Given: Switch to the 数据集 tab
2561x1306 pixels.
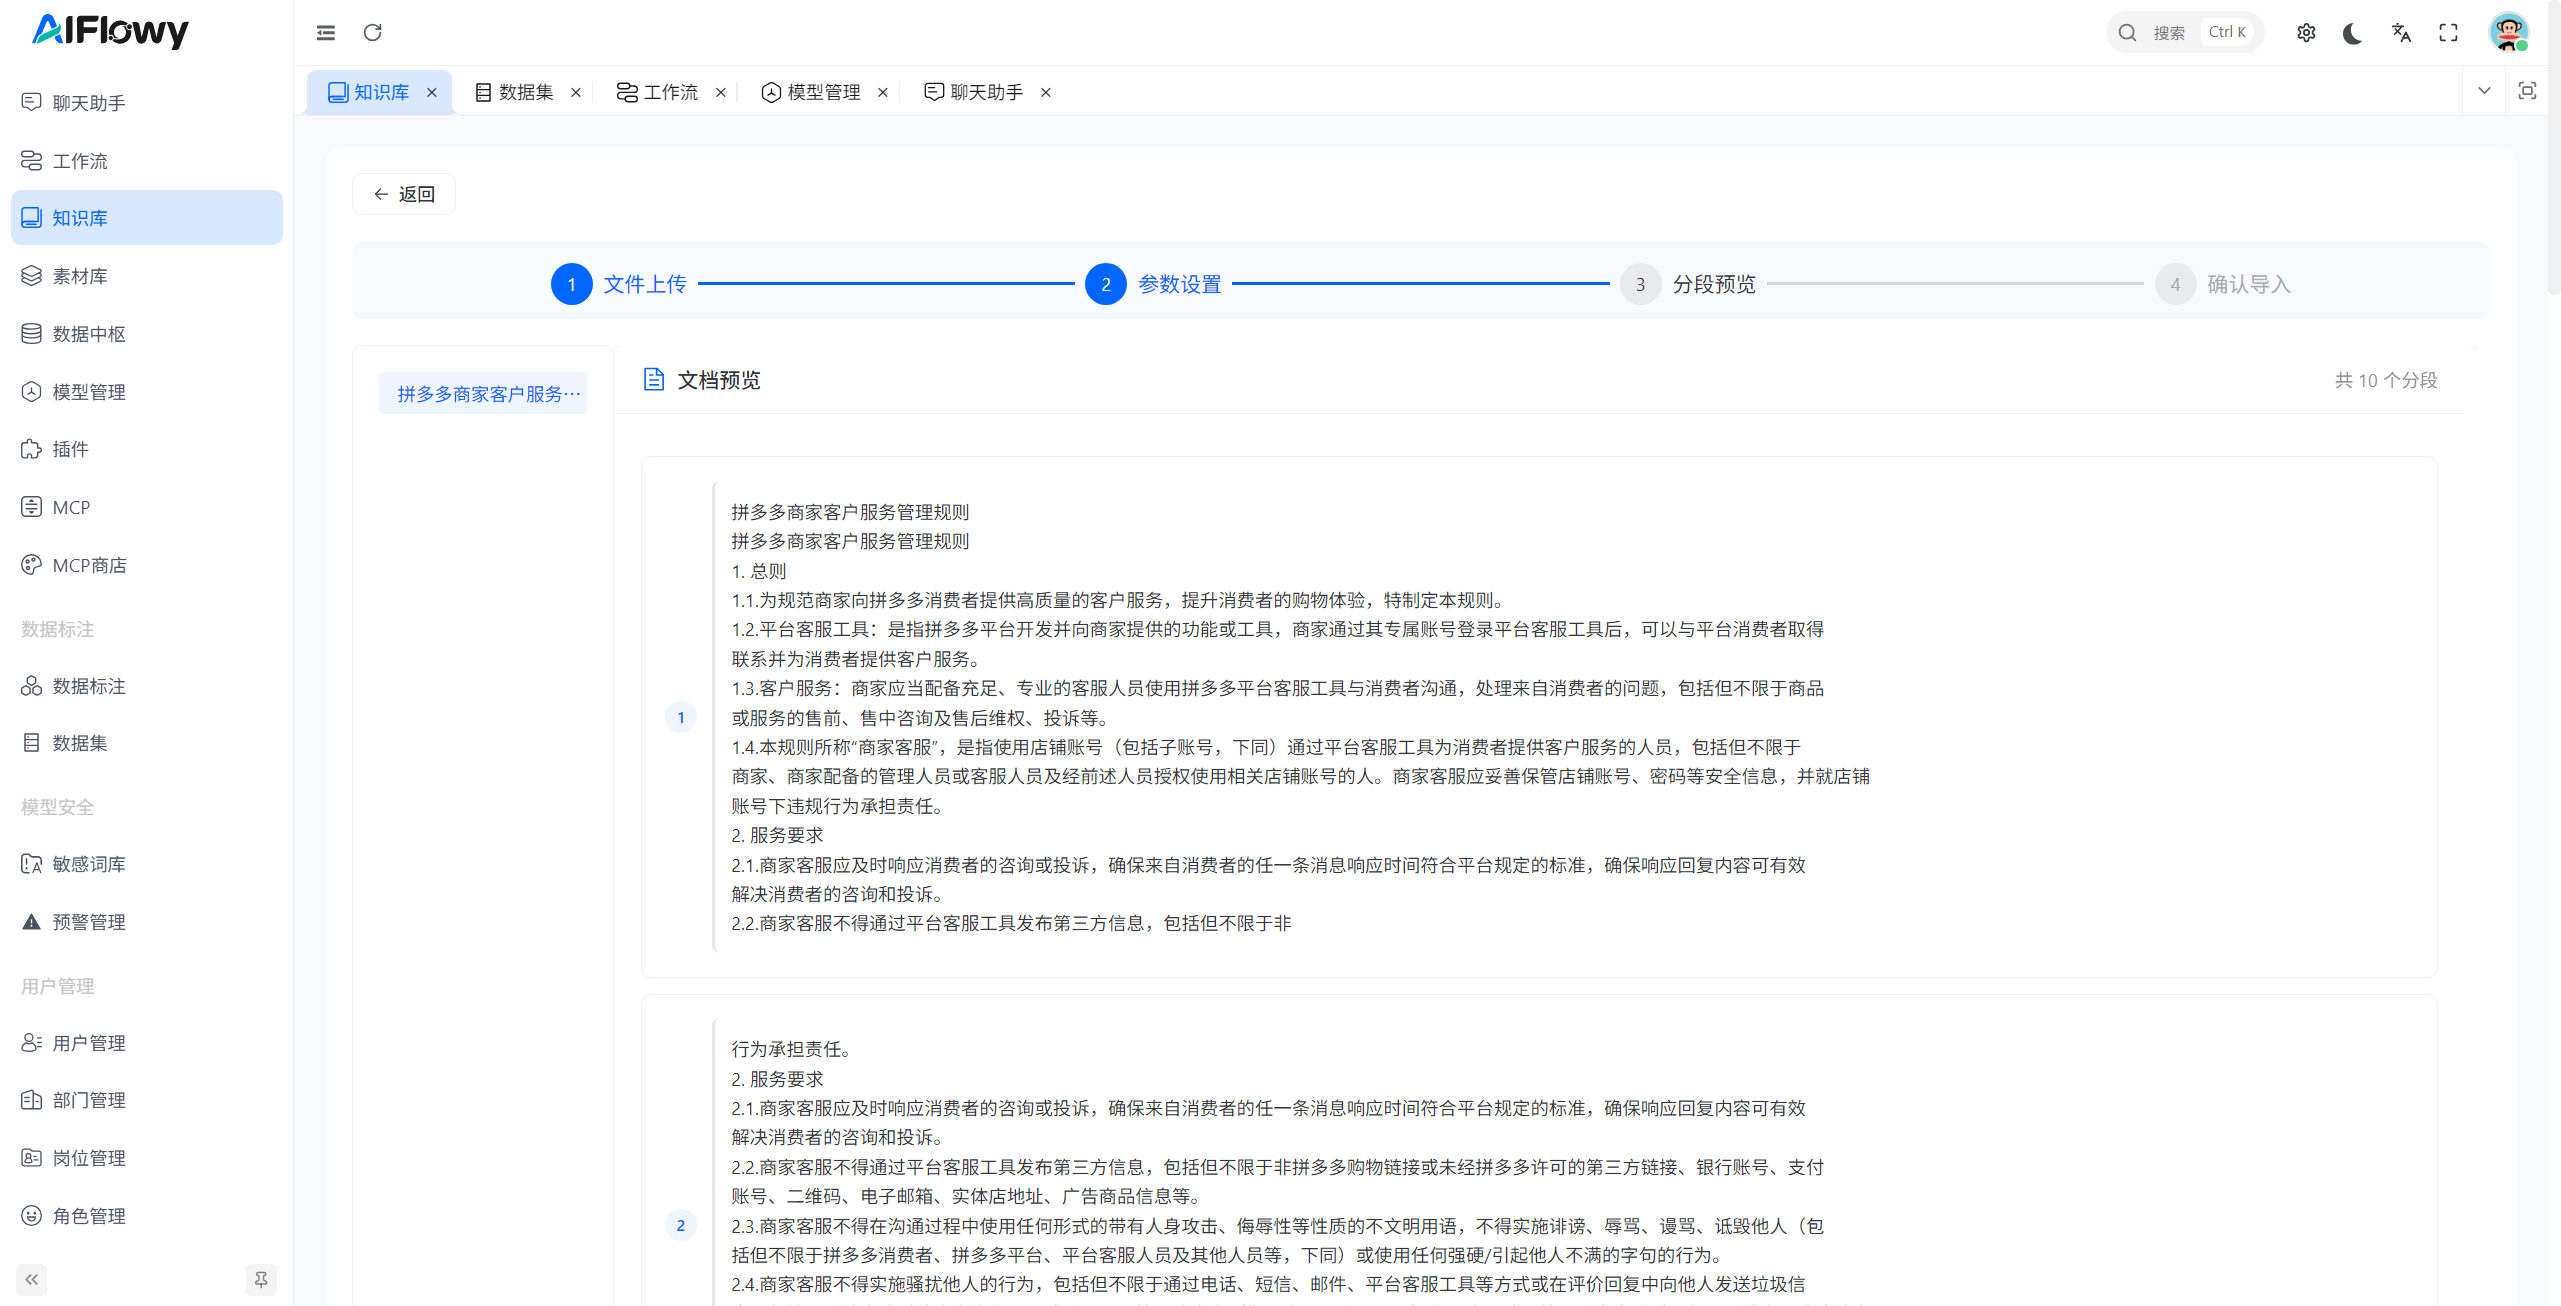Looking at the screenshot, I should 524,91.
